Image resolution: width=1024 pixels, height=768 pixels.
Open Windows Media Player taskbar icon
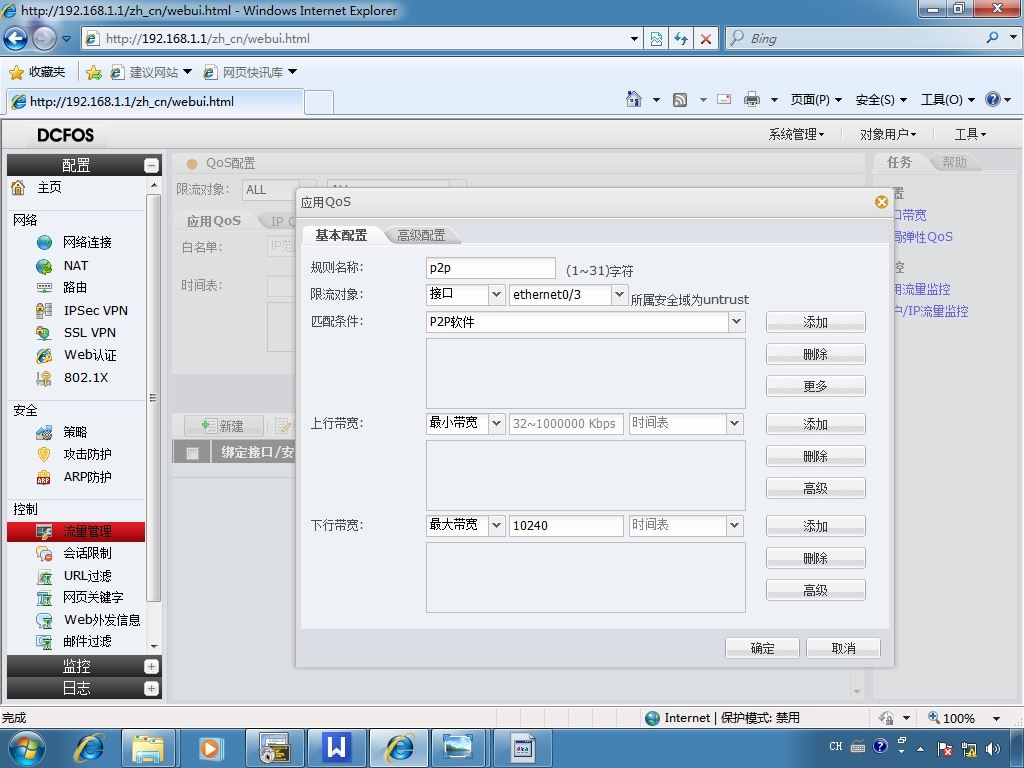pyautogui.click(x=210, y=748)
